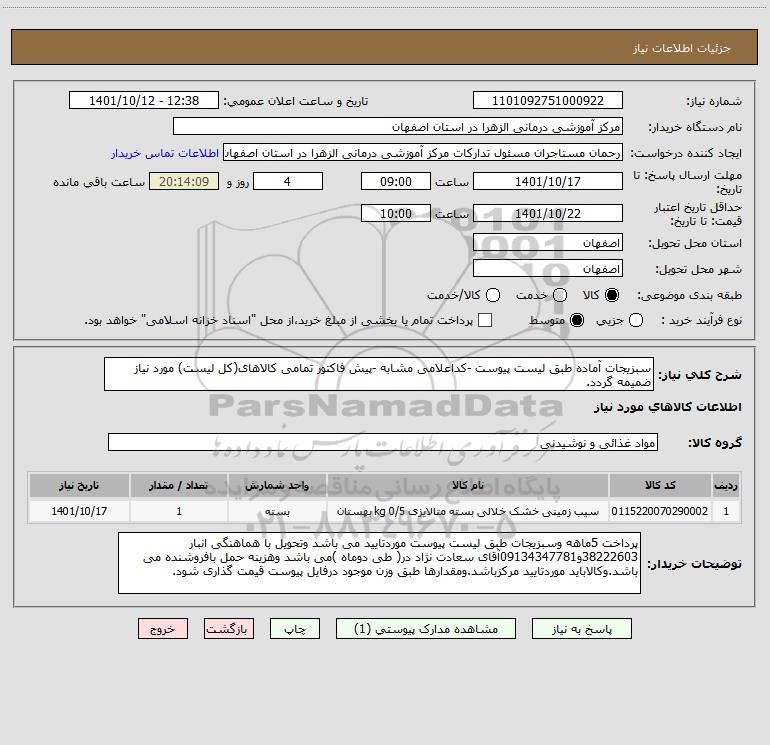Click the خروج exit button
The height and width of the screenshot is (745, 770).
[163, 629]
